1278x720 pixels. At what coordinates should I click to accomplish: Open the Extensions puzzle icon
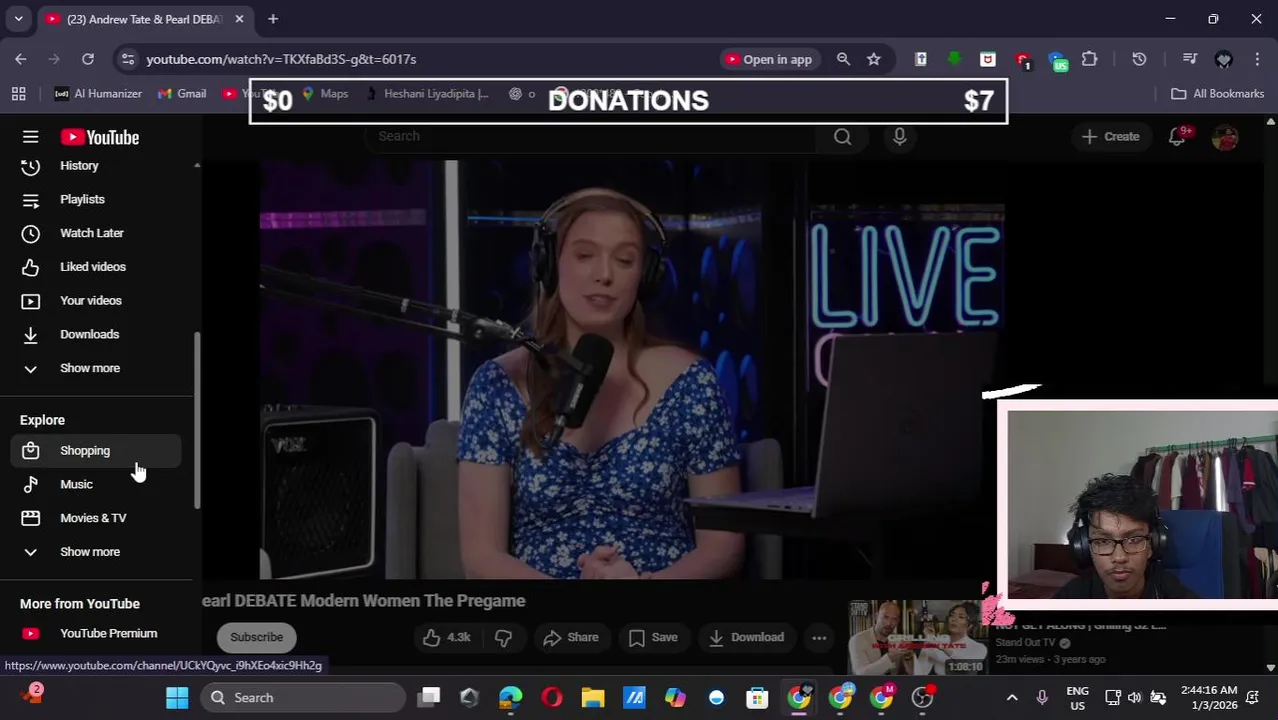click(1090, 59)
